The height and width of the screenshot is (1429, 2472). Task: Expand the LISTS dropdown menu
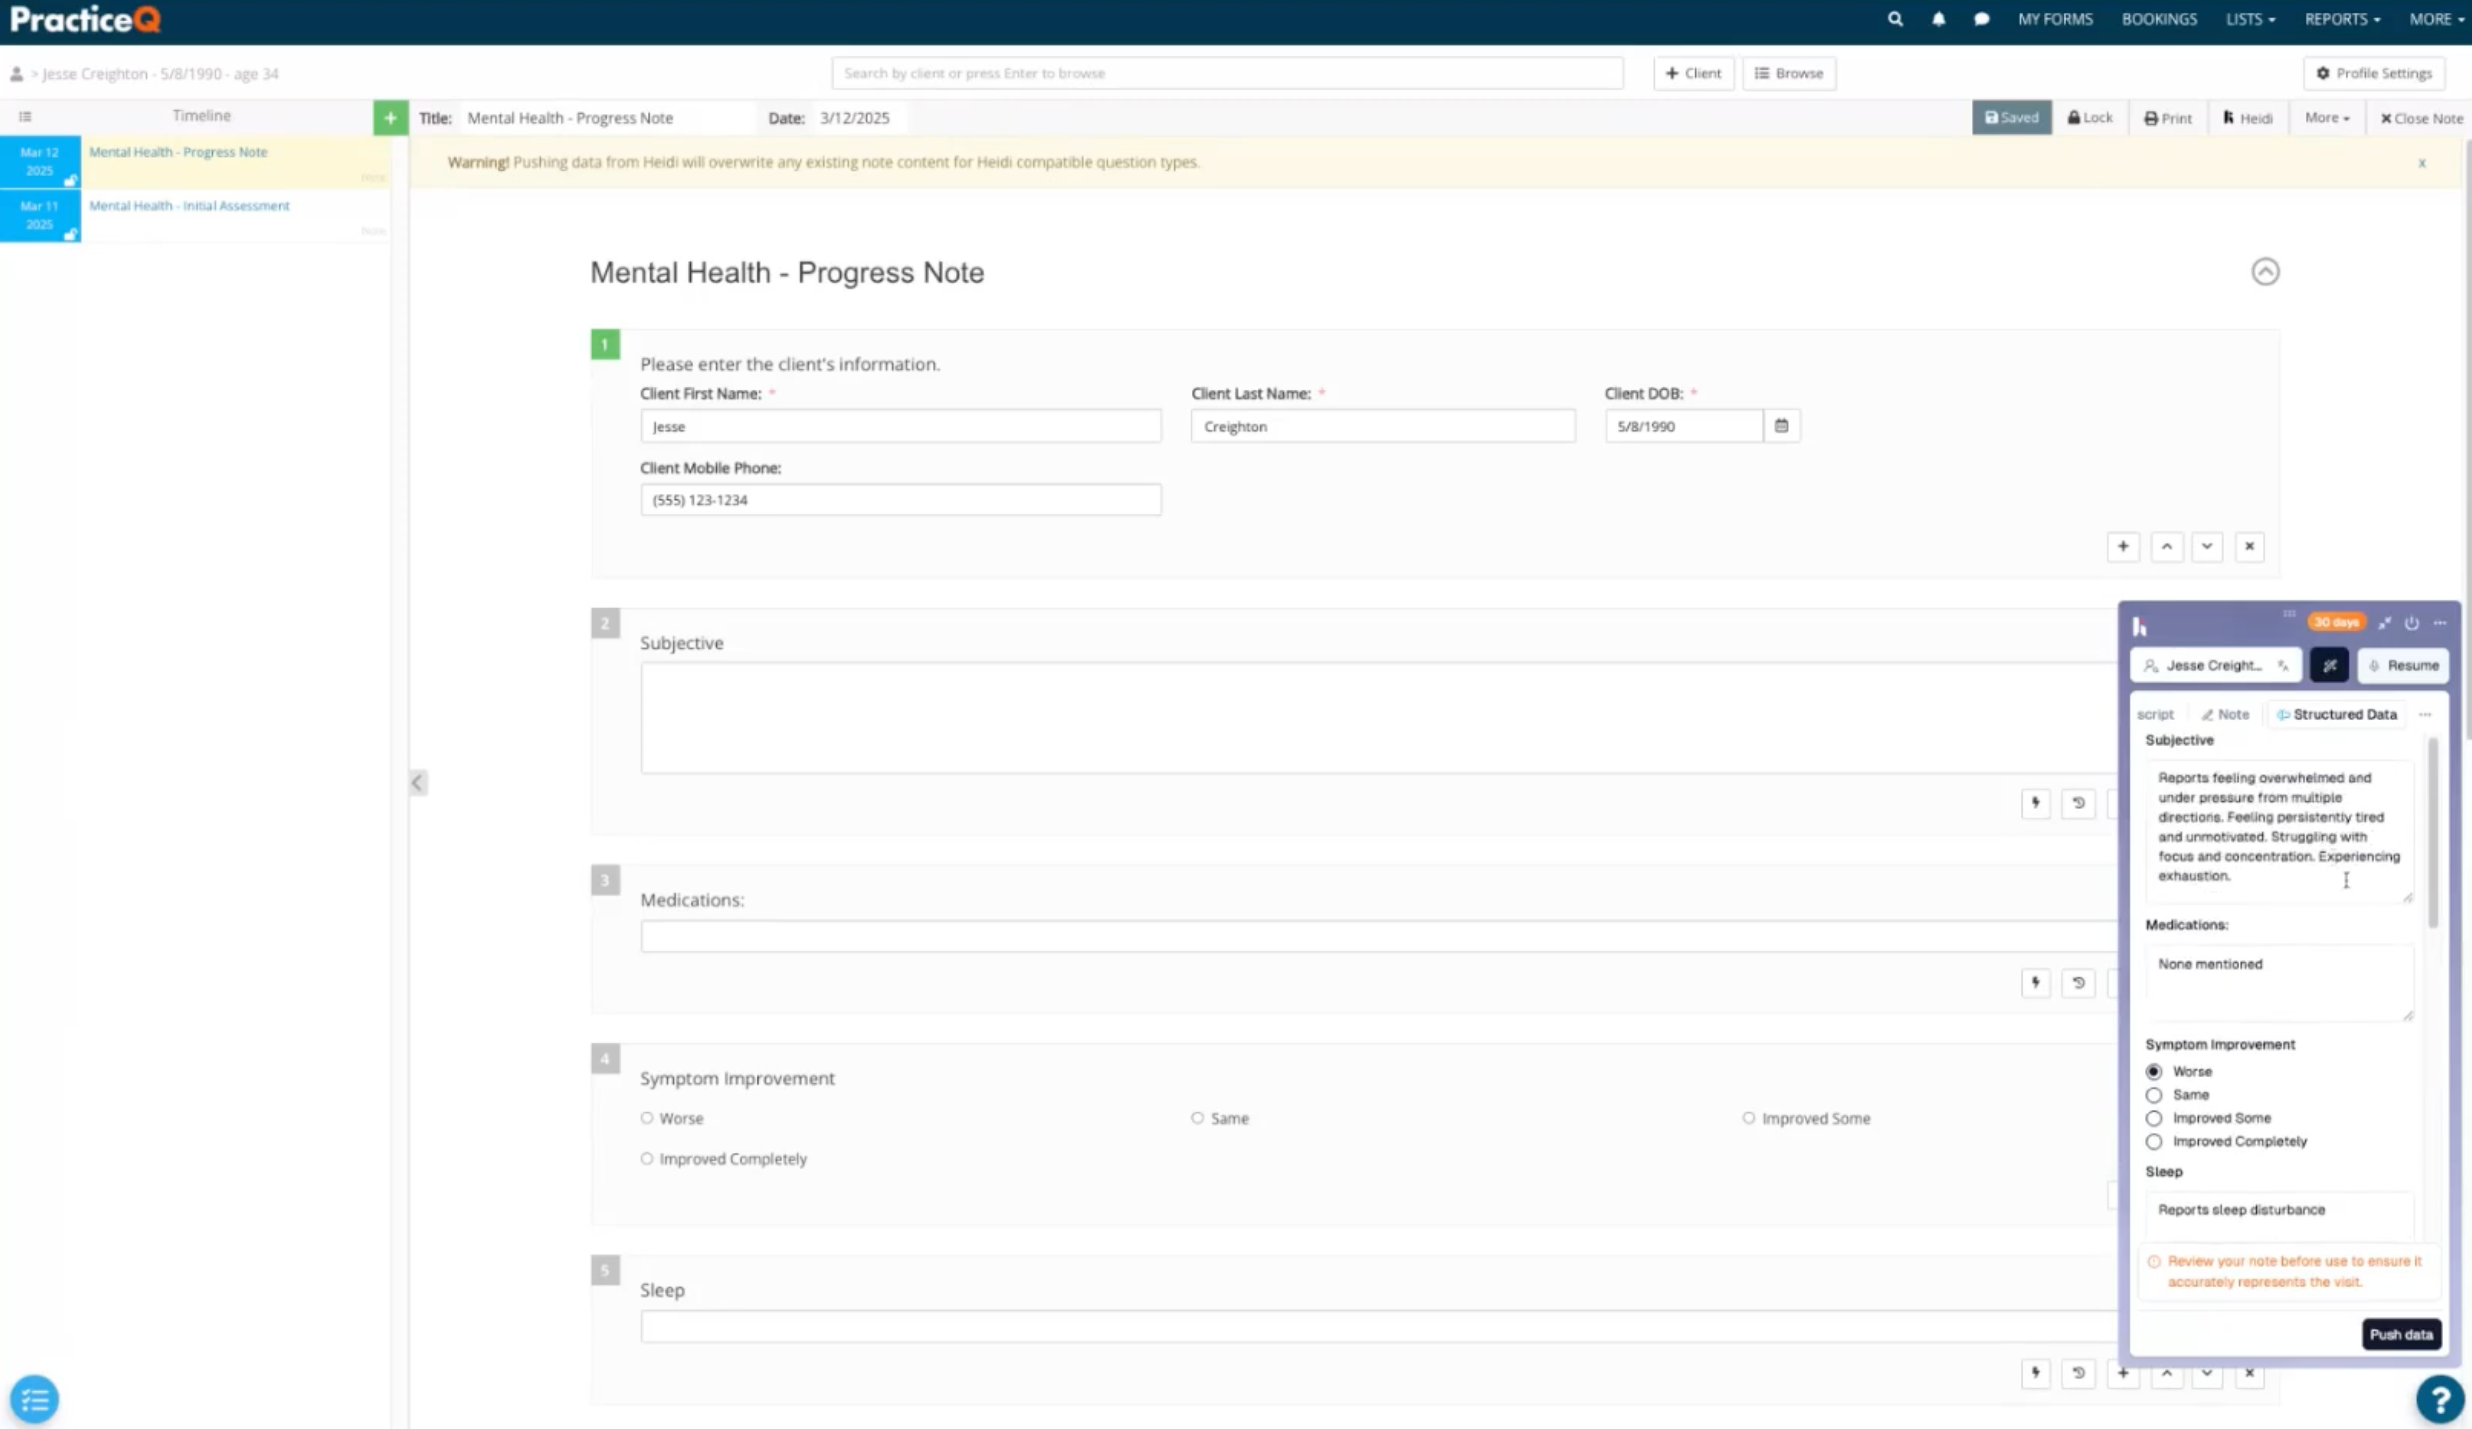pyautogui.click(x=2250, y=19)
